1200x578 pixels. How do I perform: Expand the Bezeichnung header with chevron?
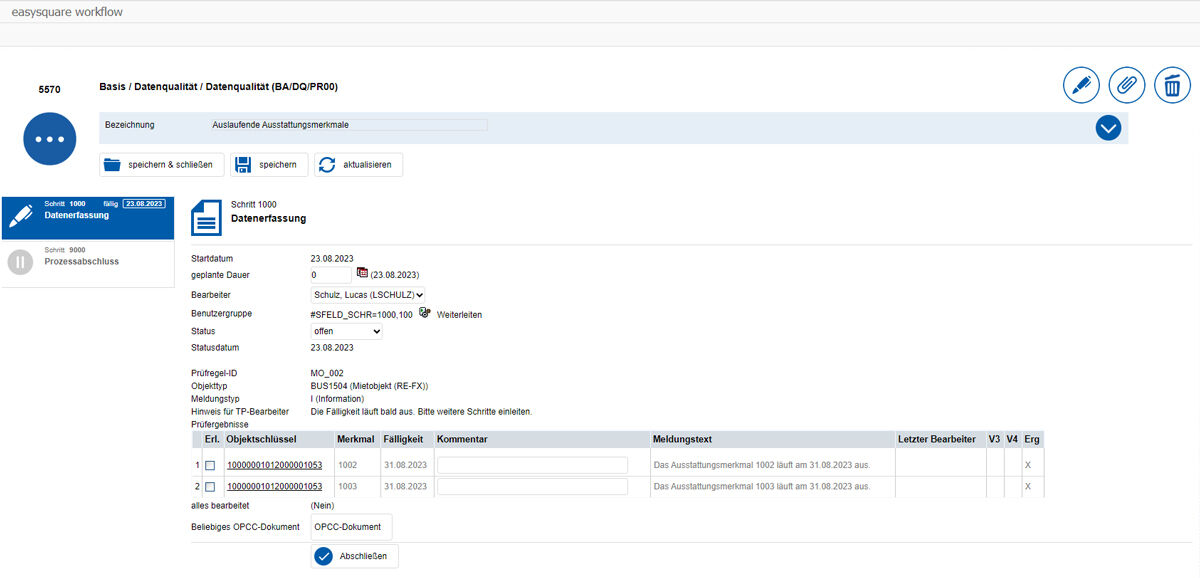coord(1108,128)
